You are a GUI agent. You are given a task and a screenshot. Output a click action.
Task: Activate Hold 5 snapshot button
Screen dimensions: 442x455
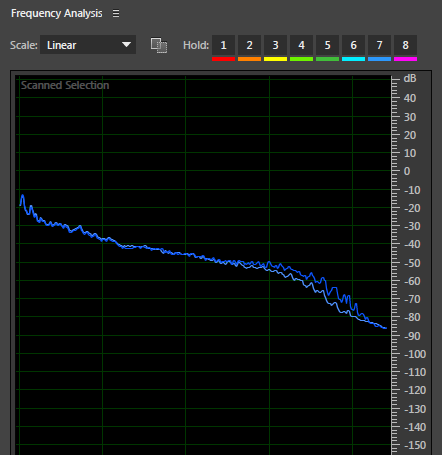[x=327, y=45]
